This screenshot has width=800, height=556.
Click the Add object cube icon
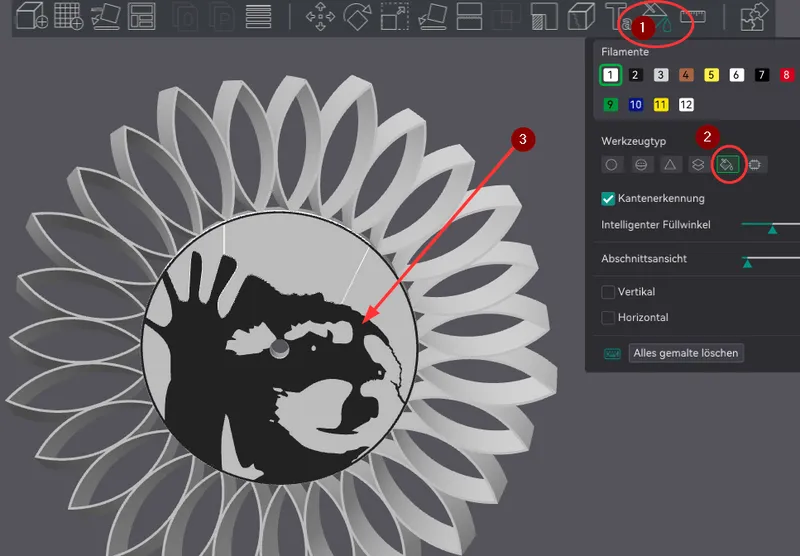click(x=32, y=16)
